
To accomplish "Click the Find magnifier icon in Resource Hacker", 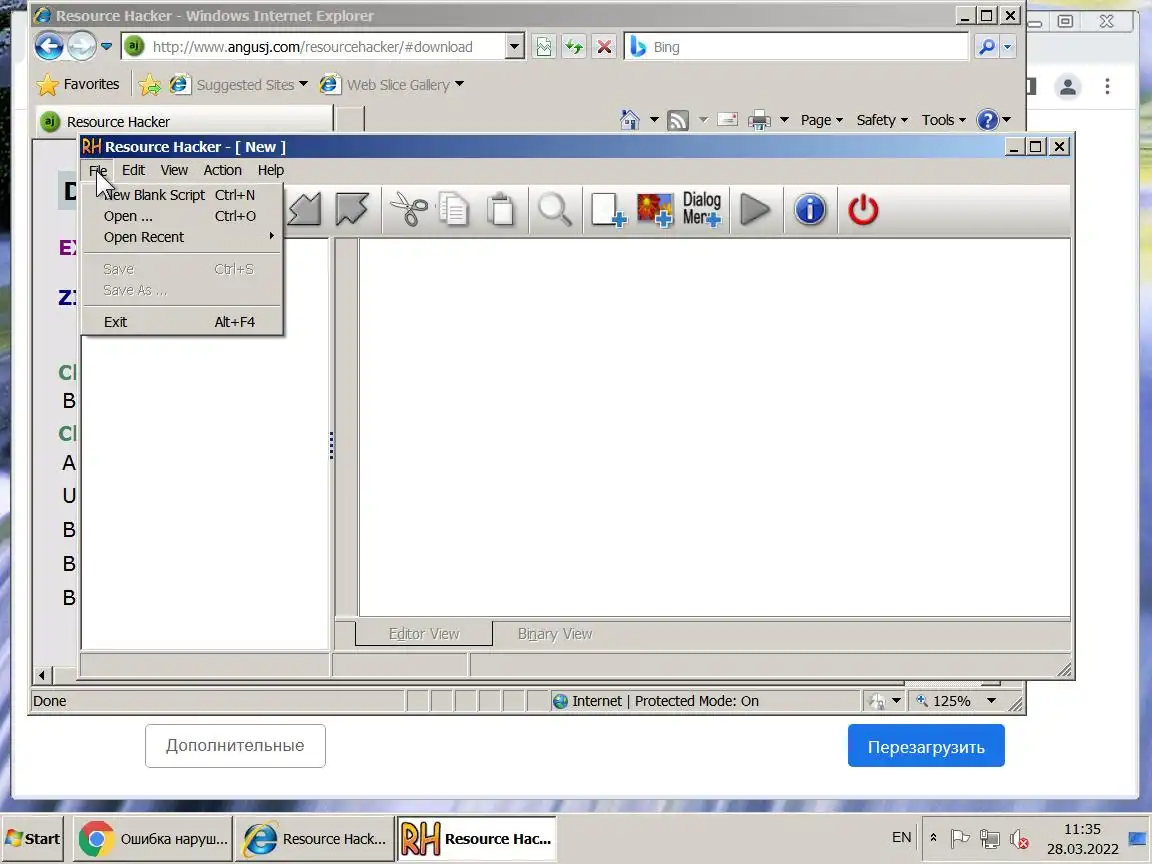I will click(x=555, y=209).
